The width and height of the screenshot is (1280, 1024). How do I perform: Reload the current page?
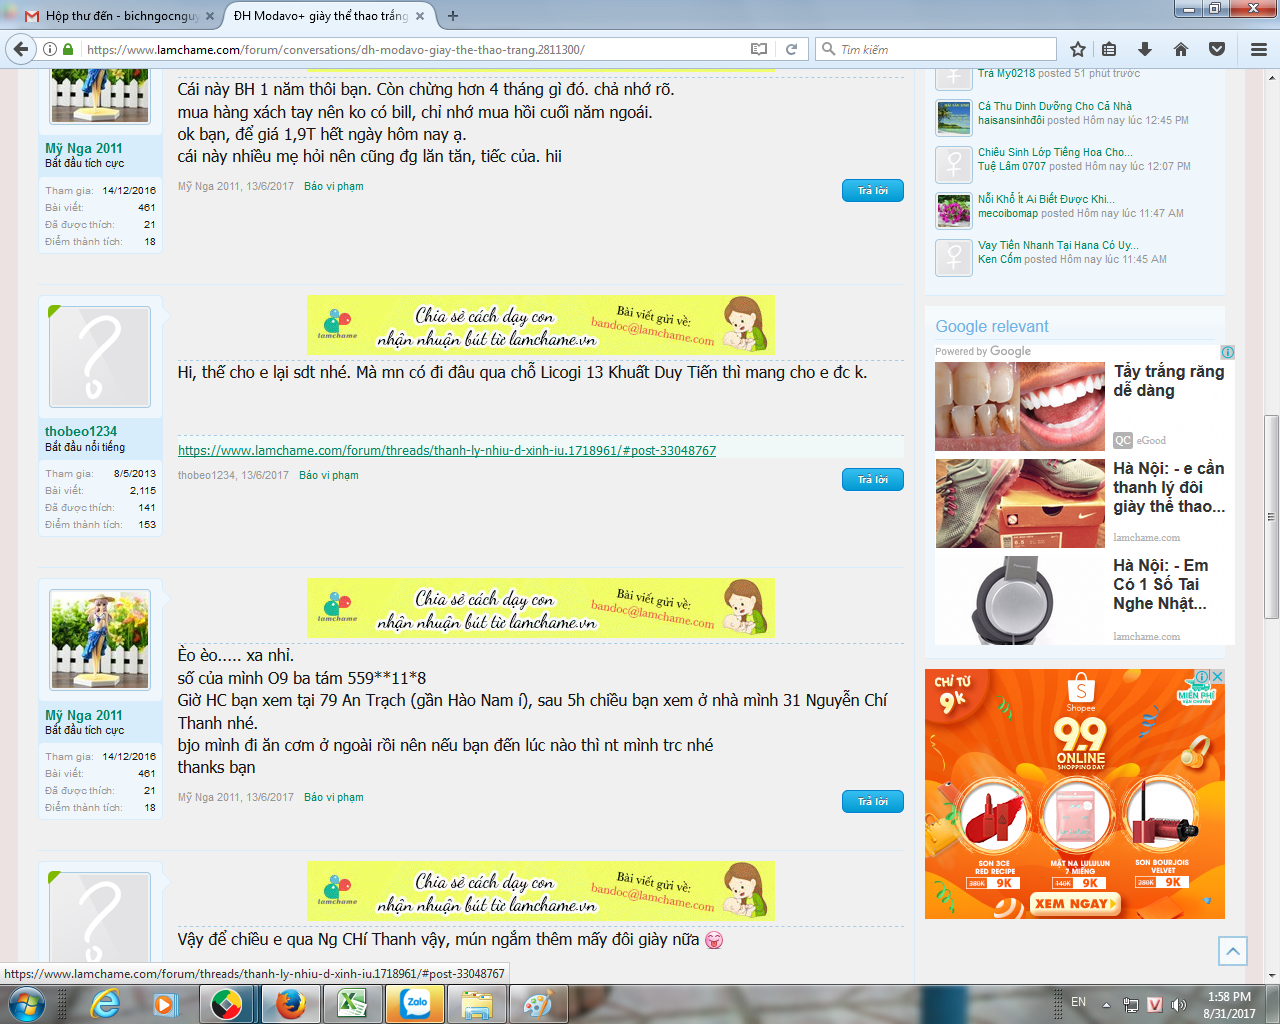(x=791, y=49)
